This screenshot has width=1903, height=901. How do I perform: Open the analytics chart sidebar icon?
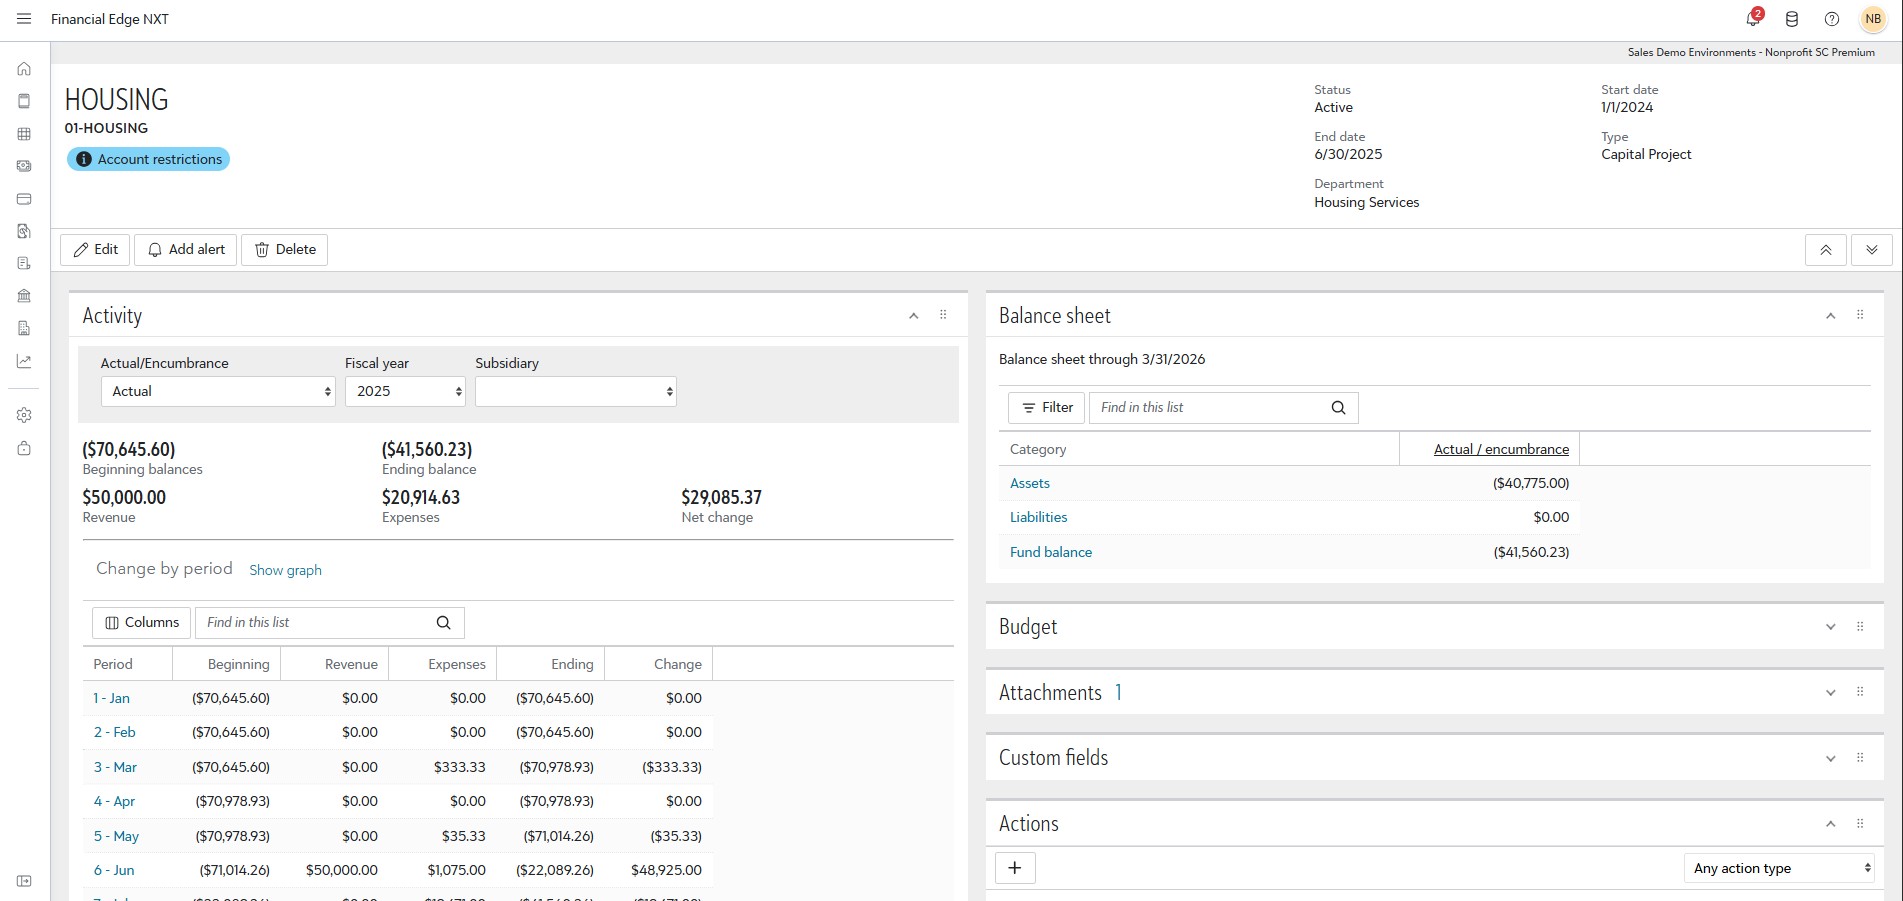coord(24,361)
